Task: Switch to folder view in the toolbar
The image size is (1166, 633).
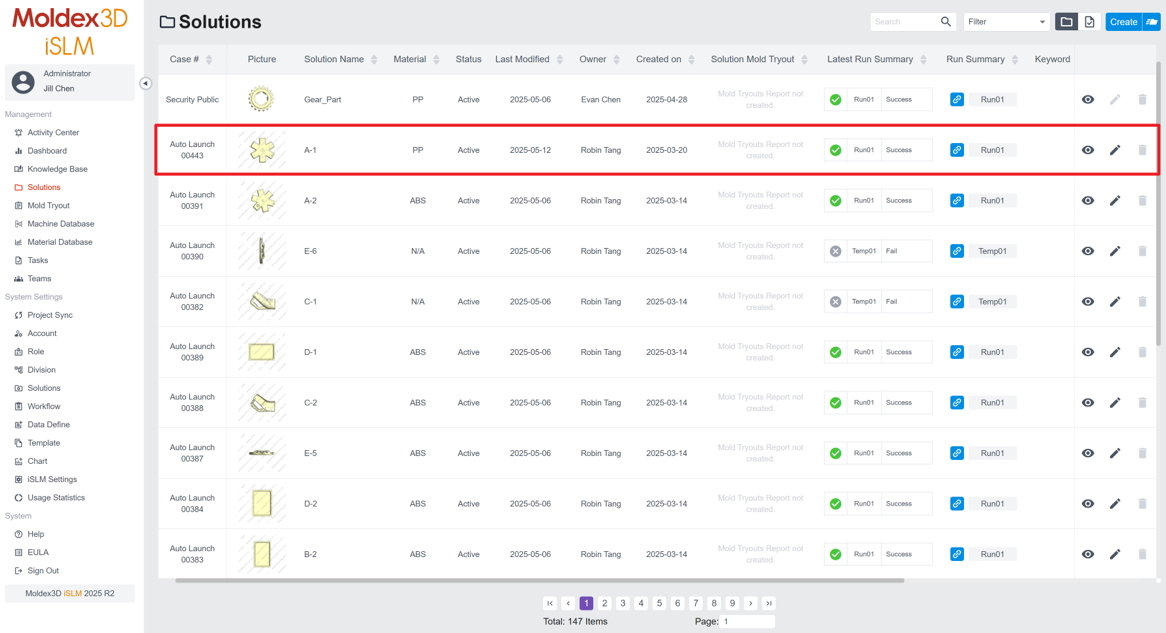Action: (1066, 22)
